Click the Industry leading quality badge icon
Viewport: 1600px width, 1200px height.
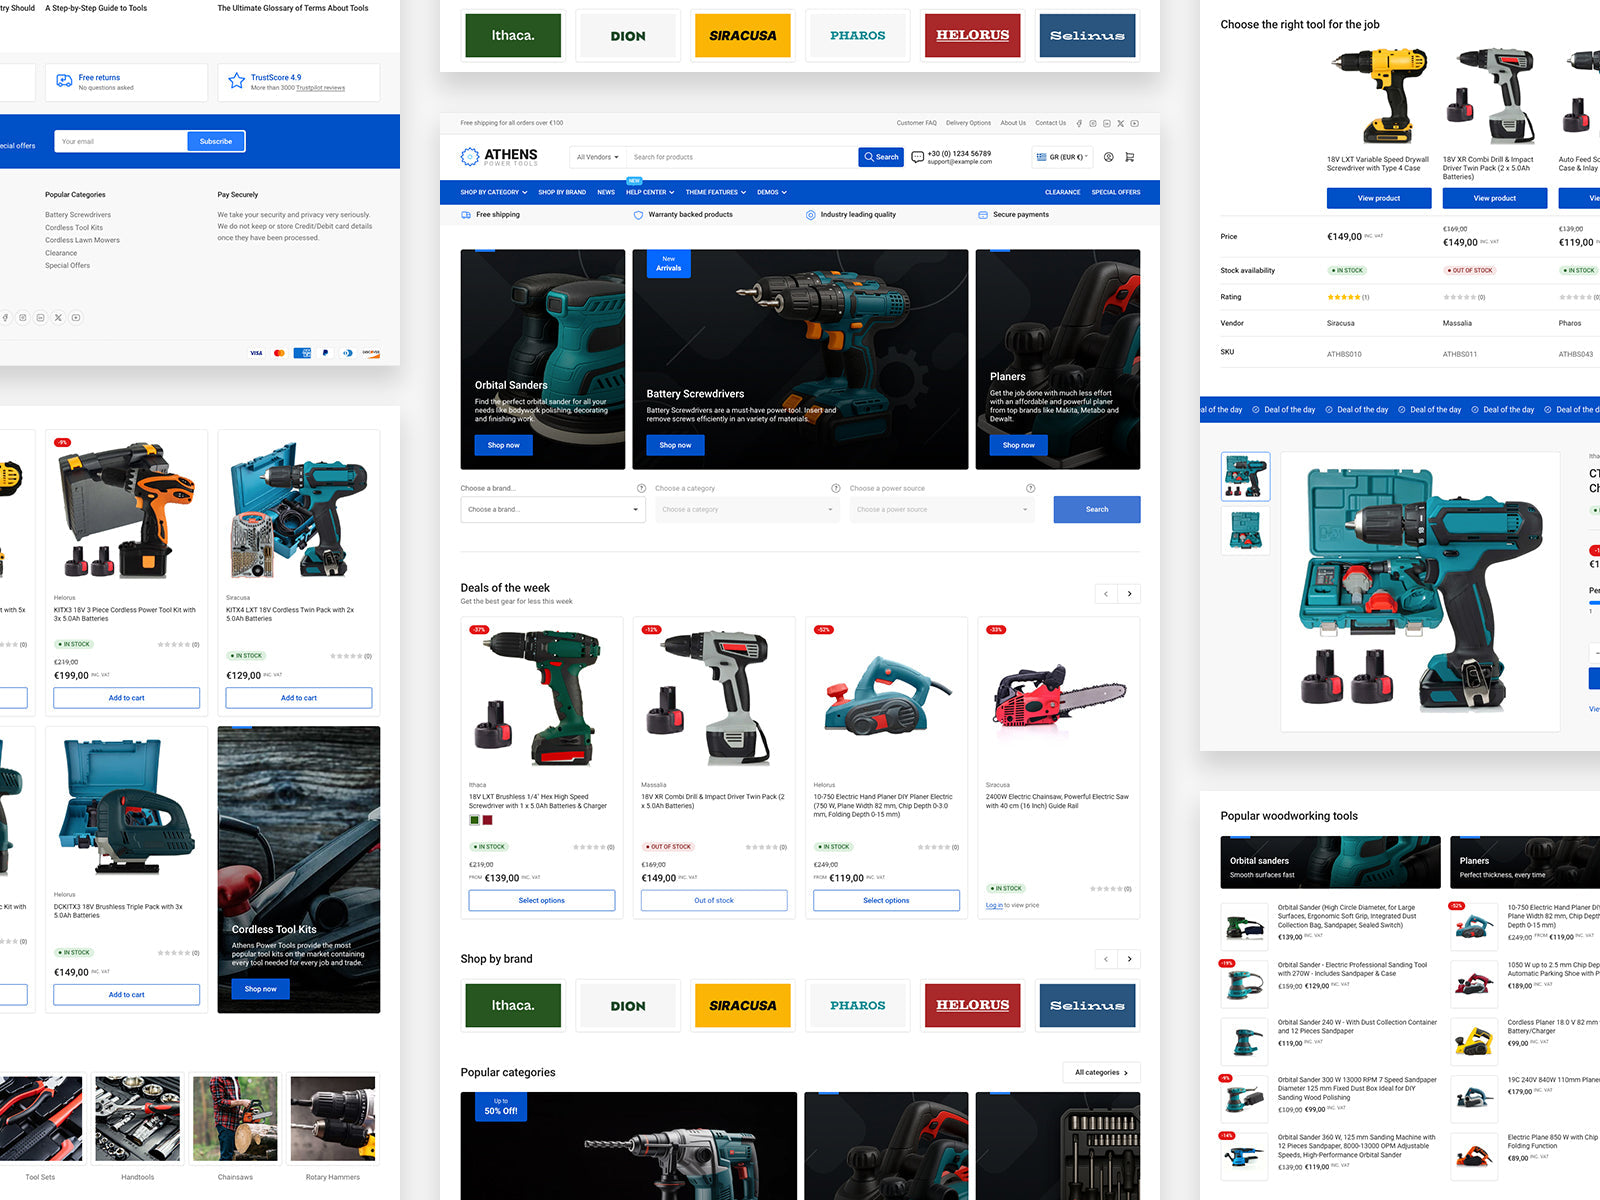(x=811, y=215)
